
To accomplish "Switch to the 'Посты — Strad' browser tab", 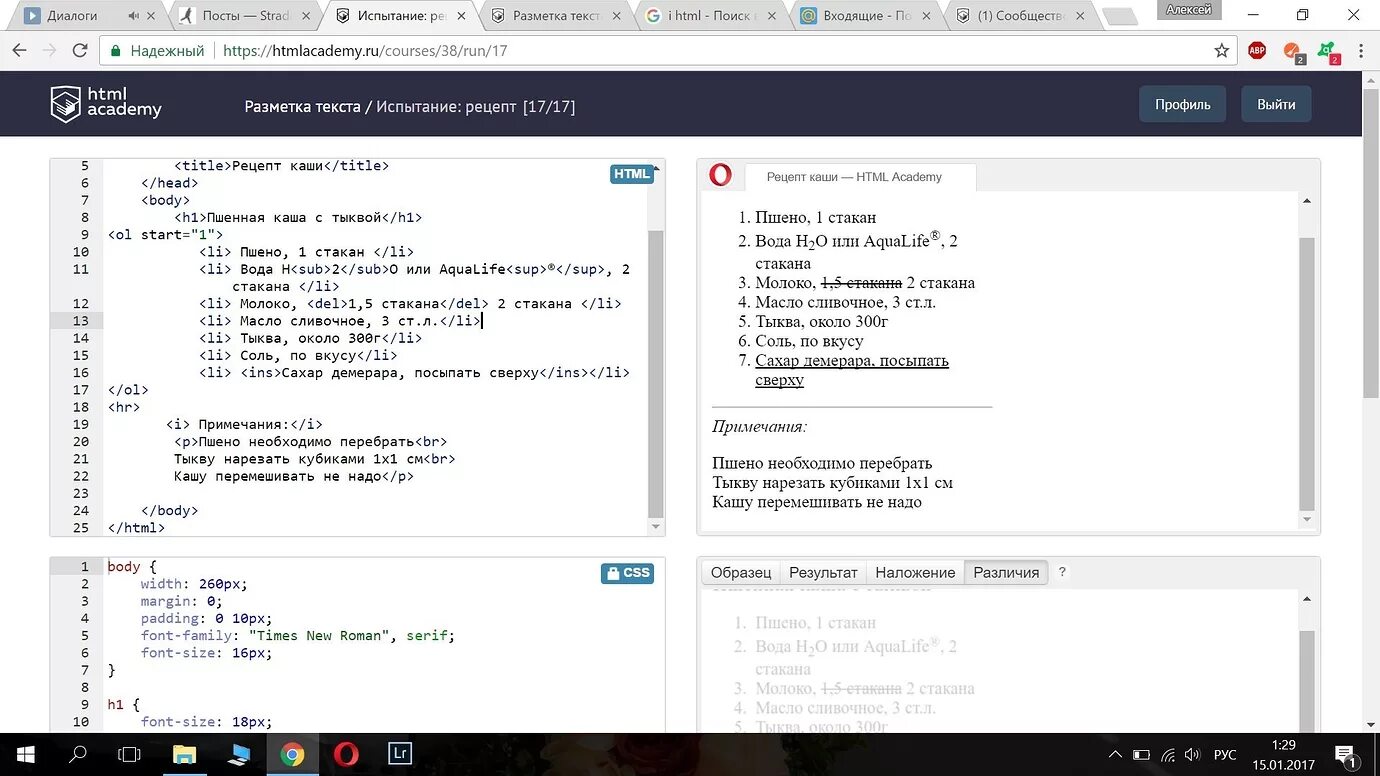I will (245, 16).
